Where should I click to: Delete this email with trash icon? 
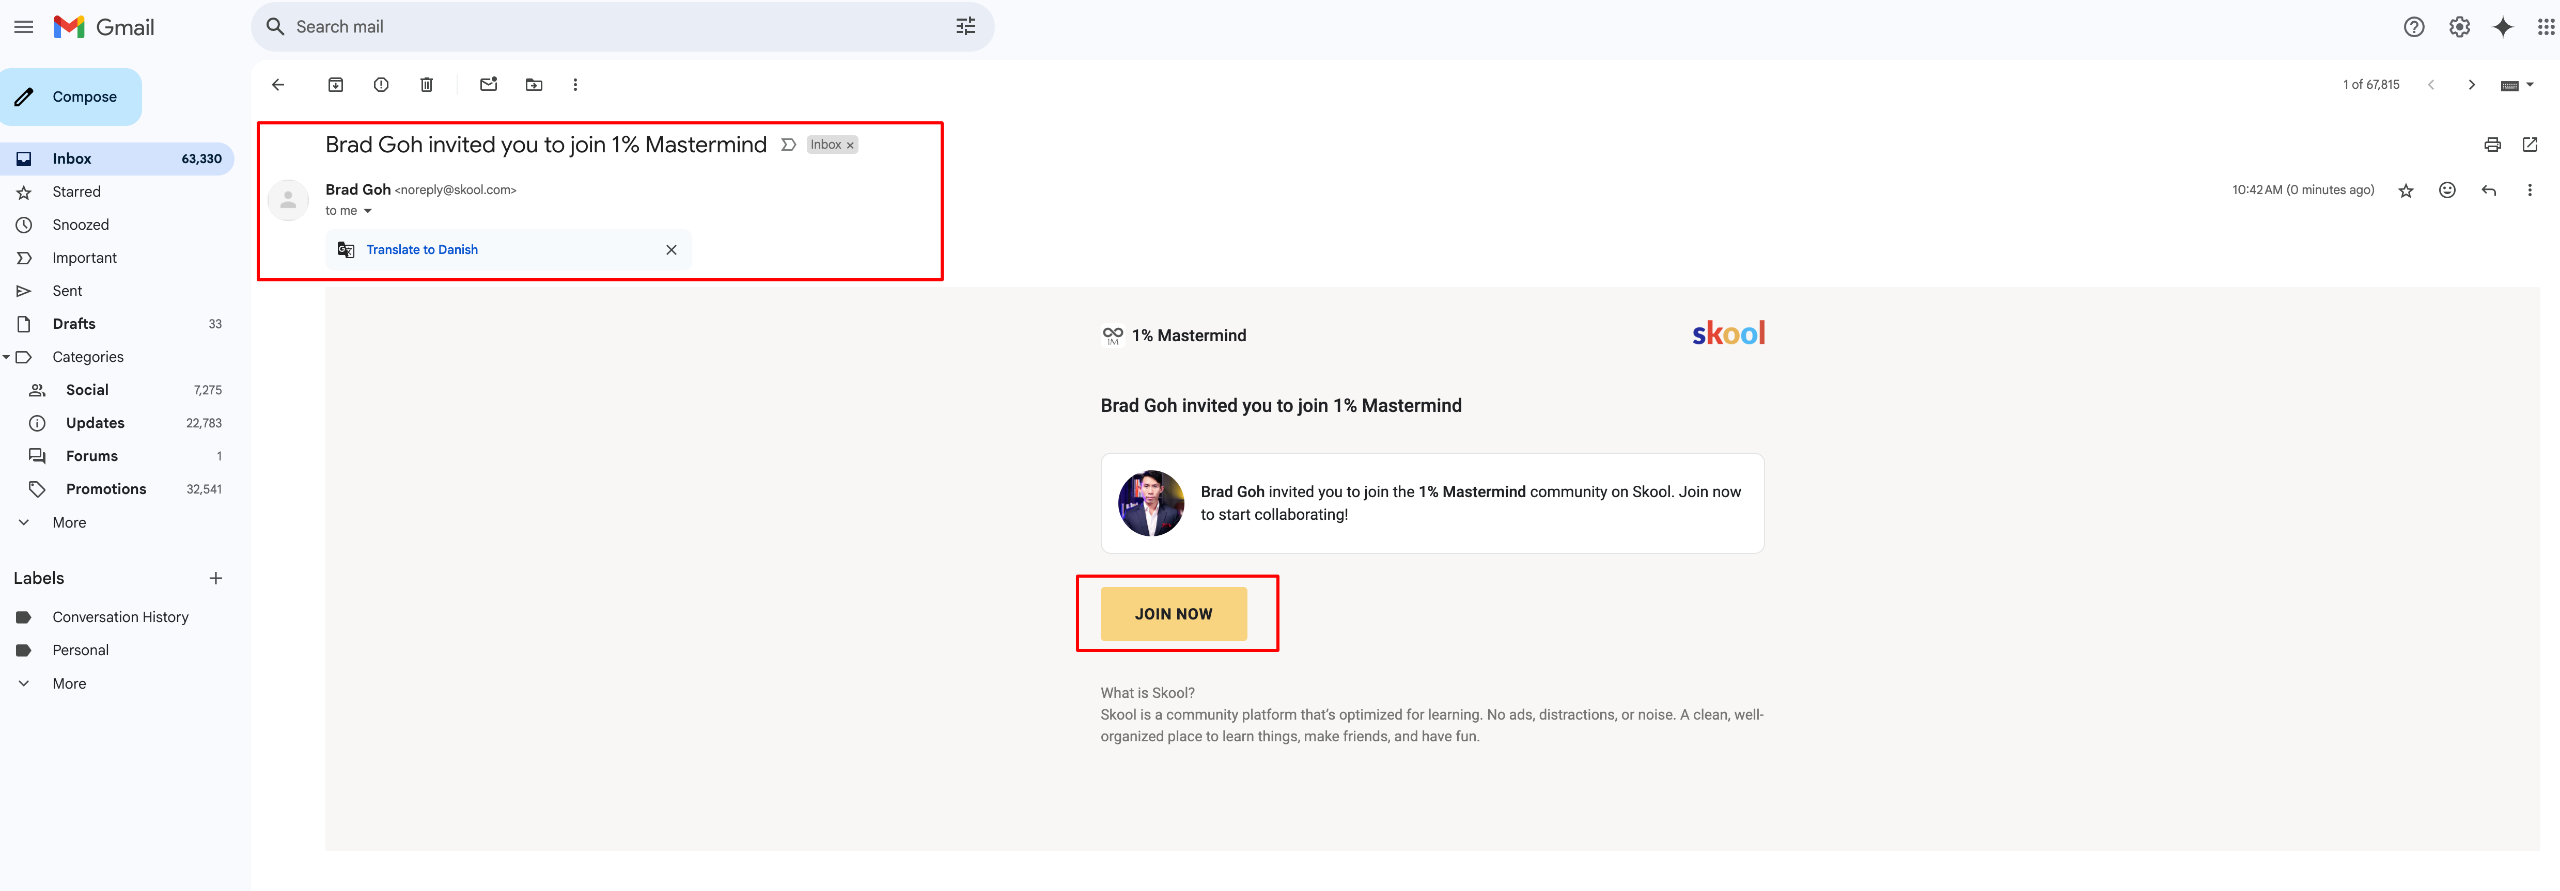coord(427,85)
